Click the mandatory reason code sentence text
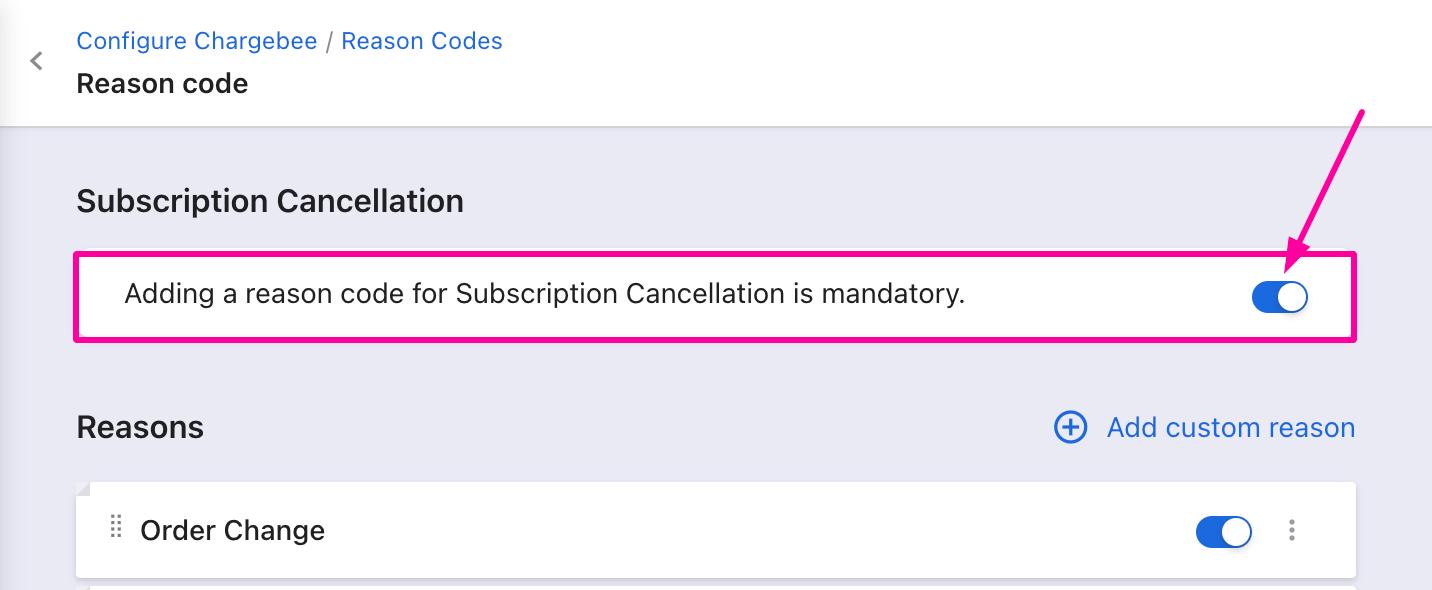The width and height of the screenshot is (1432, 590). pyautogui.click(x=545, y=294)
